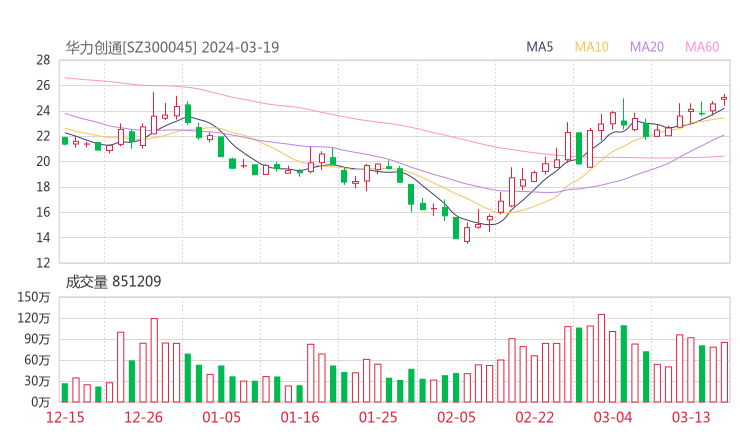
Task: Click the price axis value 26
Action: tap(43, 85)
